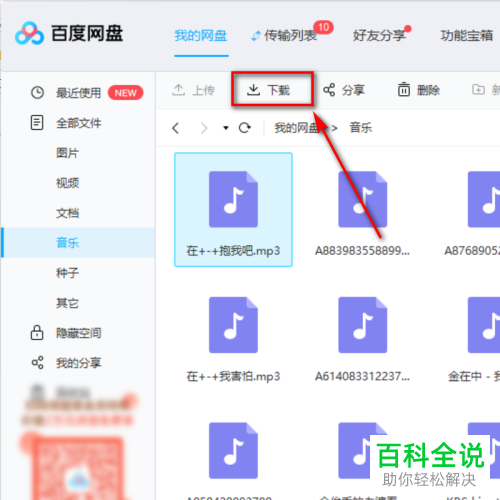Open 全部文件 in the sidebar
The image size is (500, 500).
[x=78, y=123]
